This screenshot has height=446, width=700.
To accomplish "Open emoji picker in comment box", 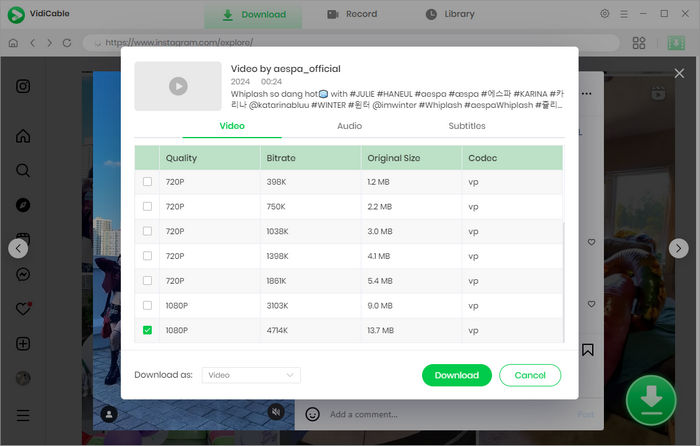I will point(312,414).
